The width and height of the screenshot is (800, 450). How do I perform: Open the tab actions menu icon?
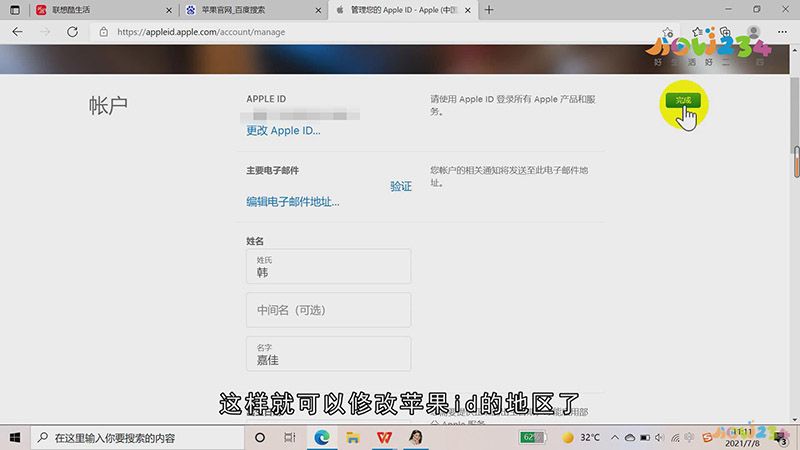(x=14, y=10)
